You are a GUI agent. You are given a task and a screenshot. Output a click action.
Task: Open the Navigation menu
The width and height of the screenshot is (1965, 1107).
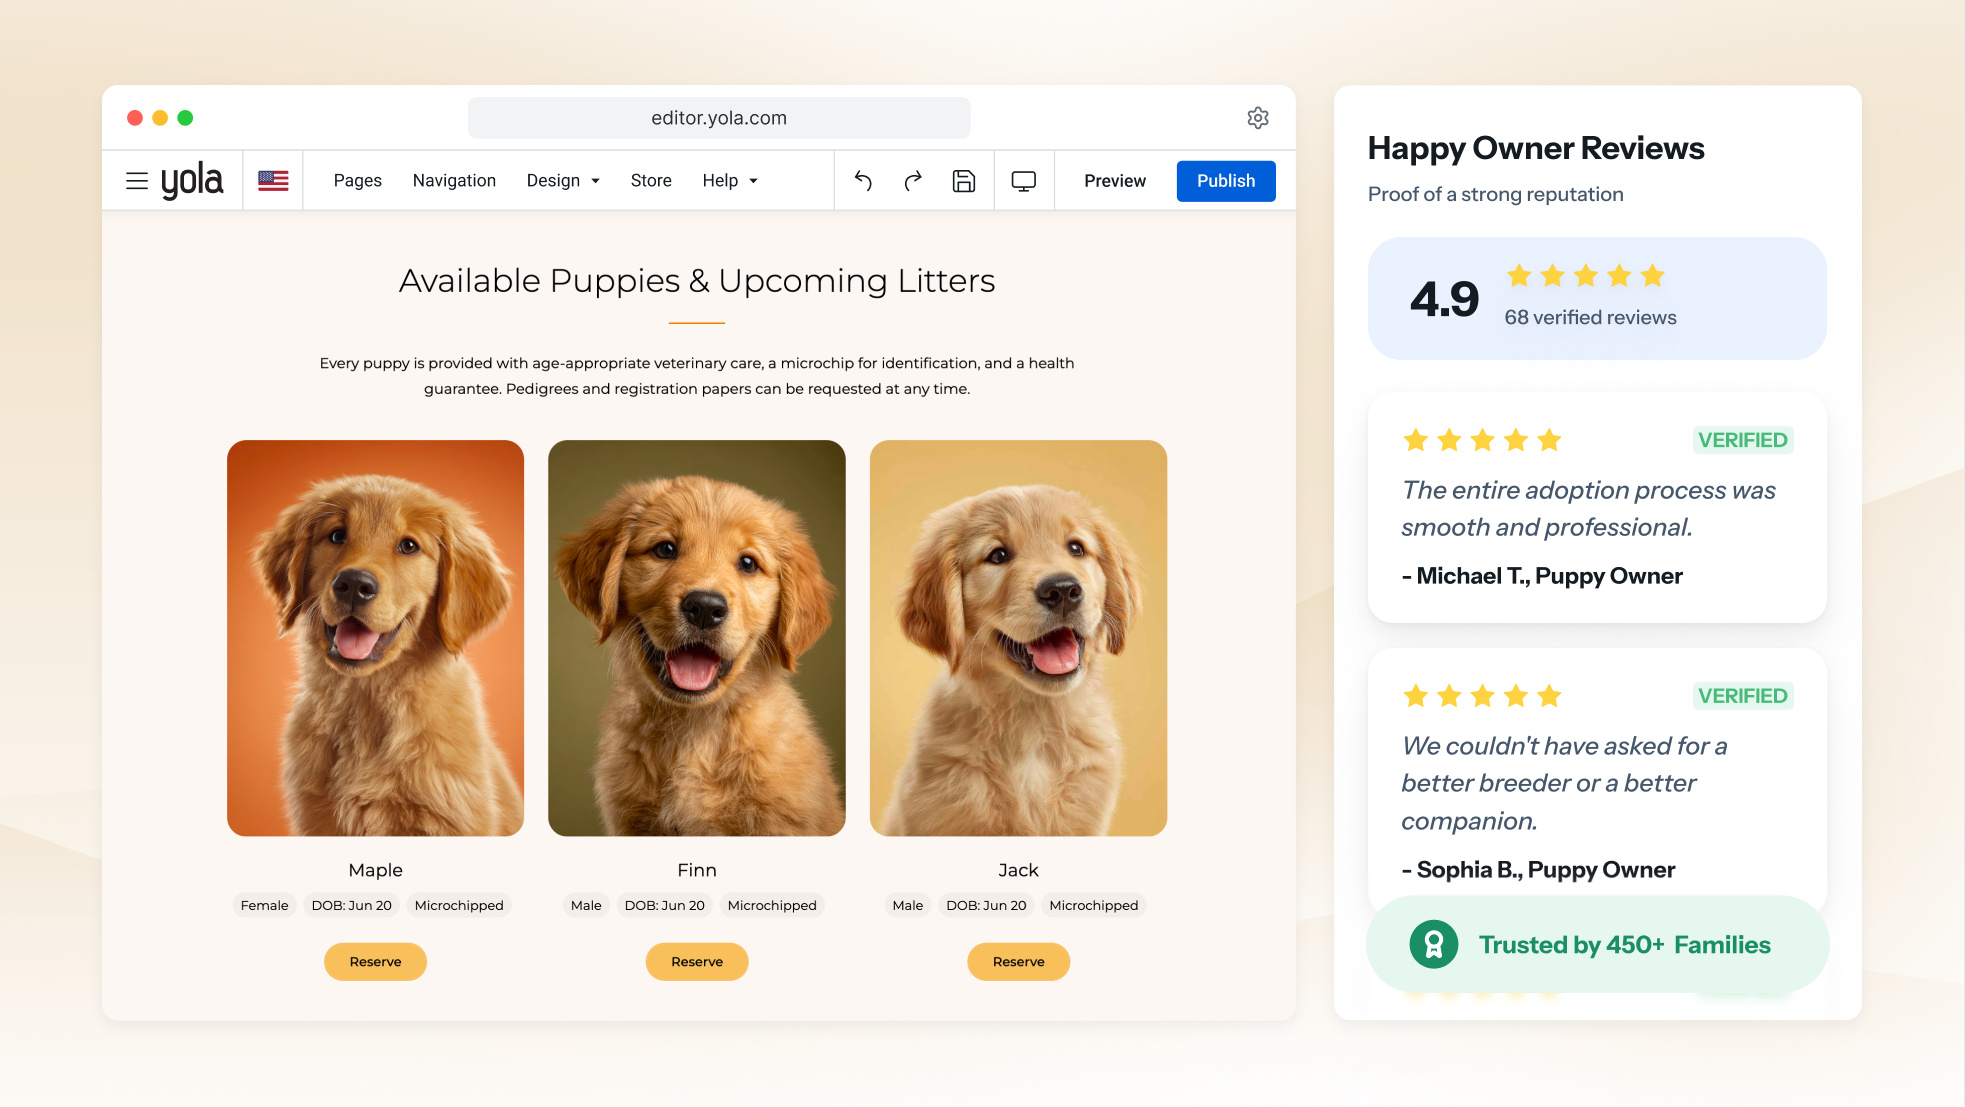[454, 181]
